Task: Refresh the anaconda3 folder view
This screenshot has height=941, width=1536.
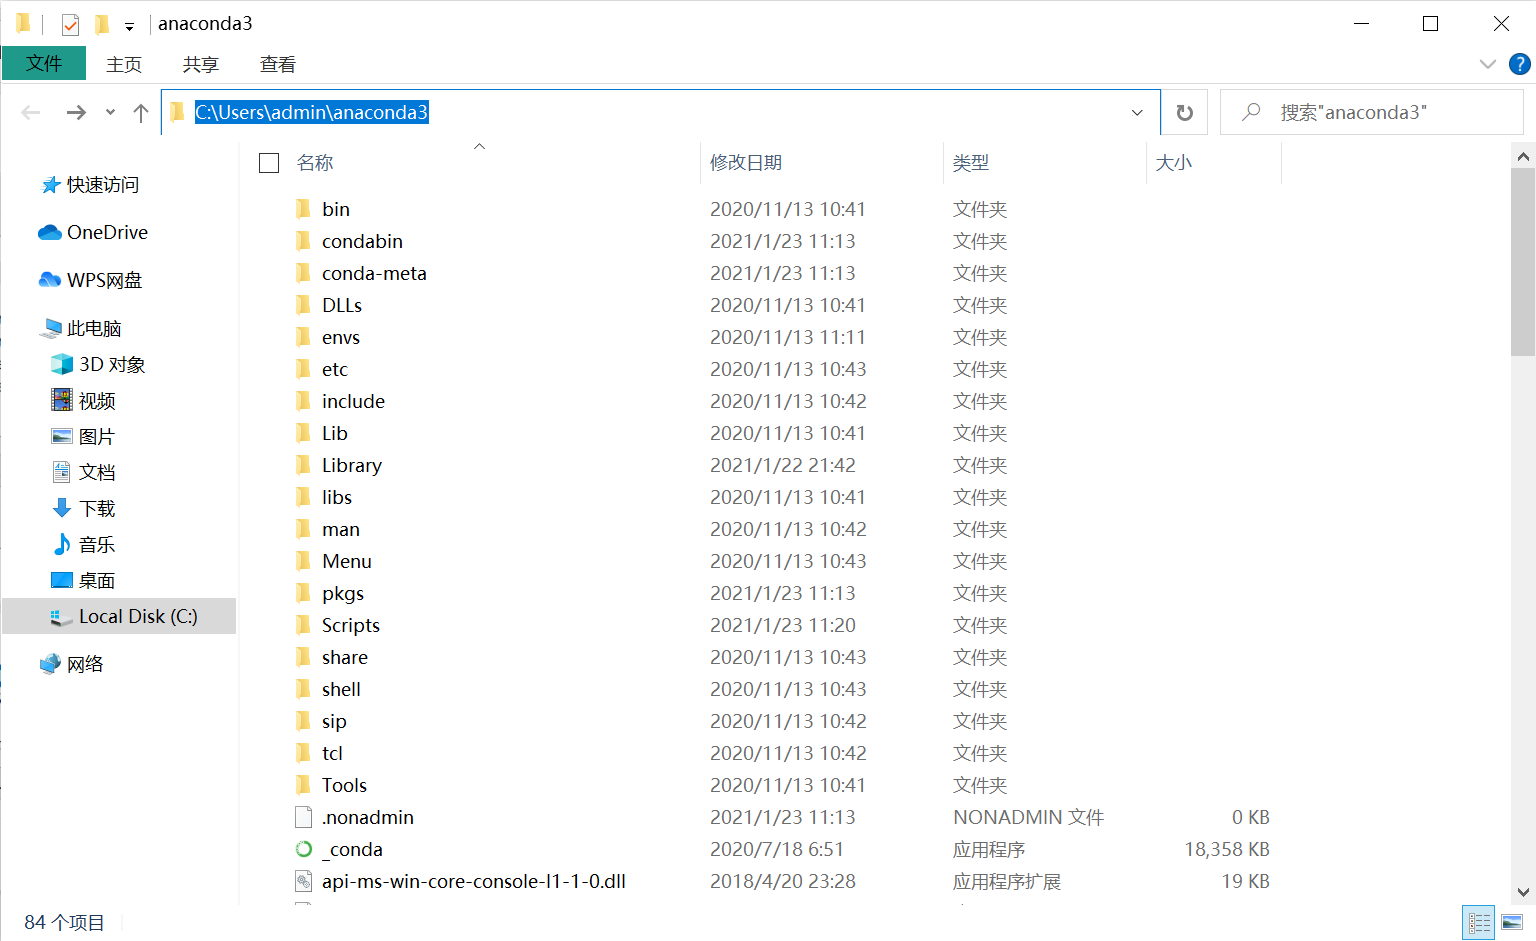Action: point(1185,112)
